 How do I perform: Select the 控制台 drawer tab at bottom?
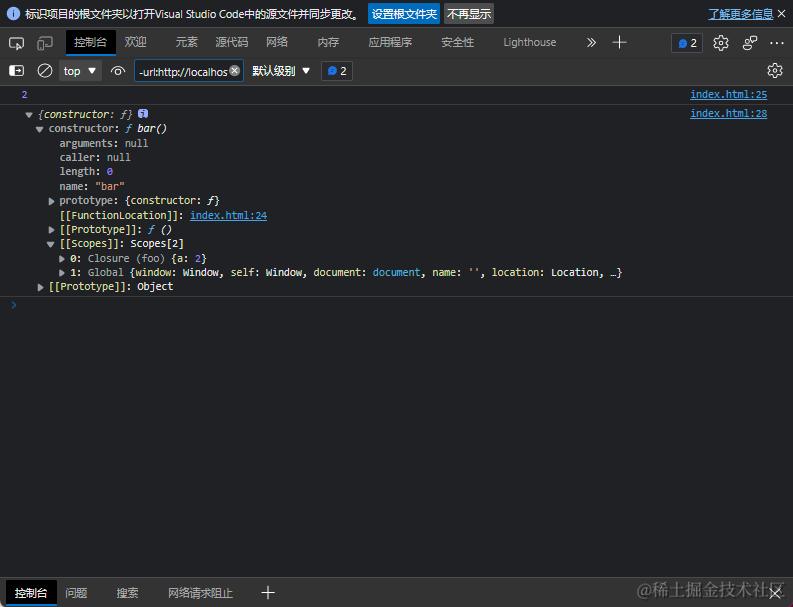(31, 593)
